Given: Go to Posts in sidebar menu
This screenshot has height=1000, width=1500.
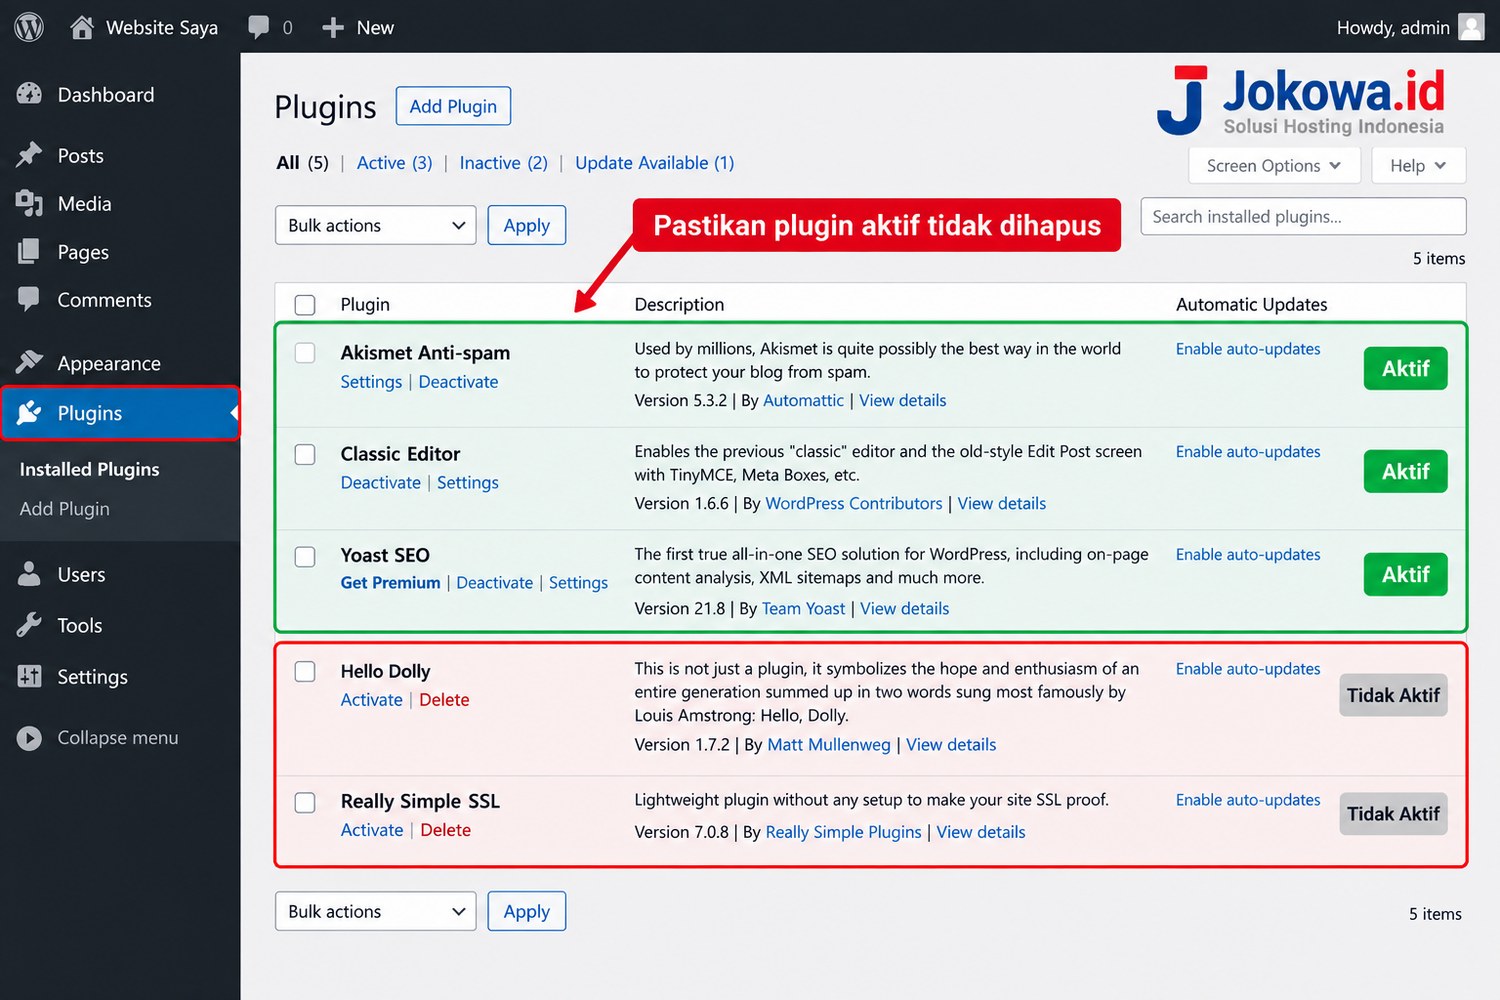Looking at the screenshot, I should click(81, 155).
